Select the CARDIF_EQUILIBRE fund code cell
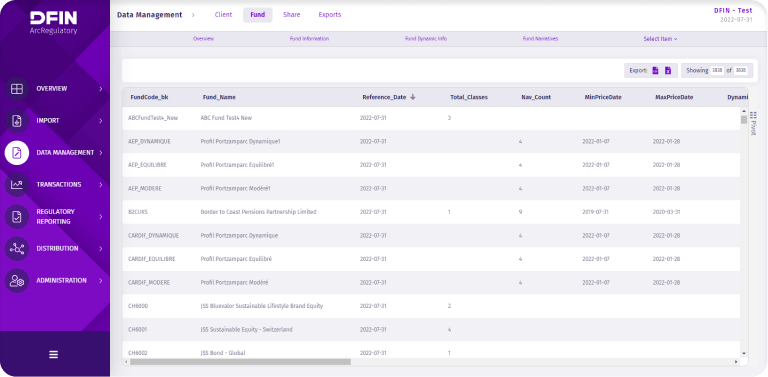The height and width of the screenshot is (377, 768). point(151,259)
